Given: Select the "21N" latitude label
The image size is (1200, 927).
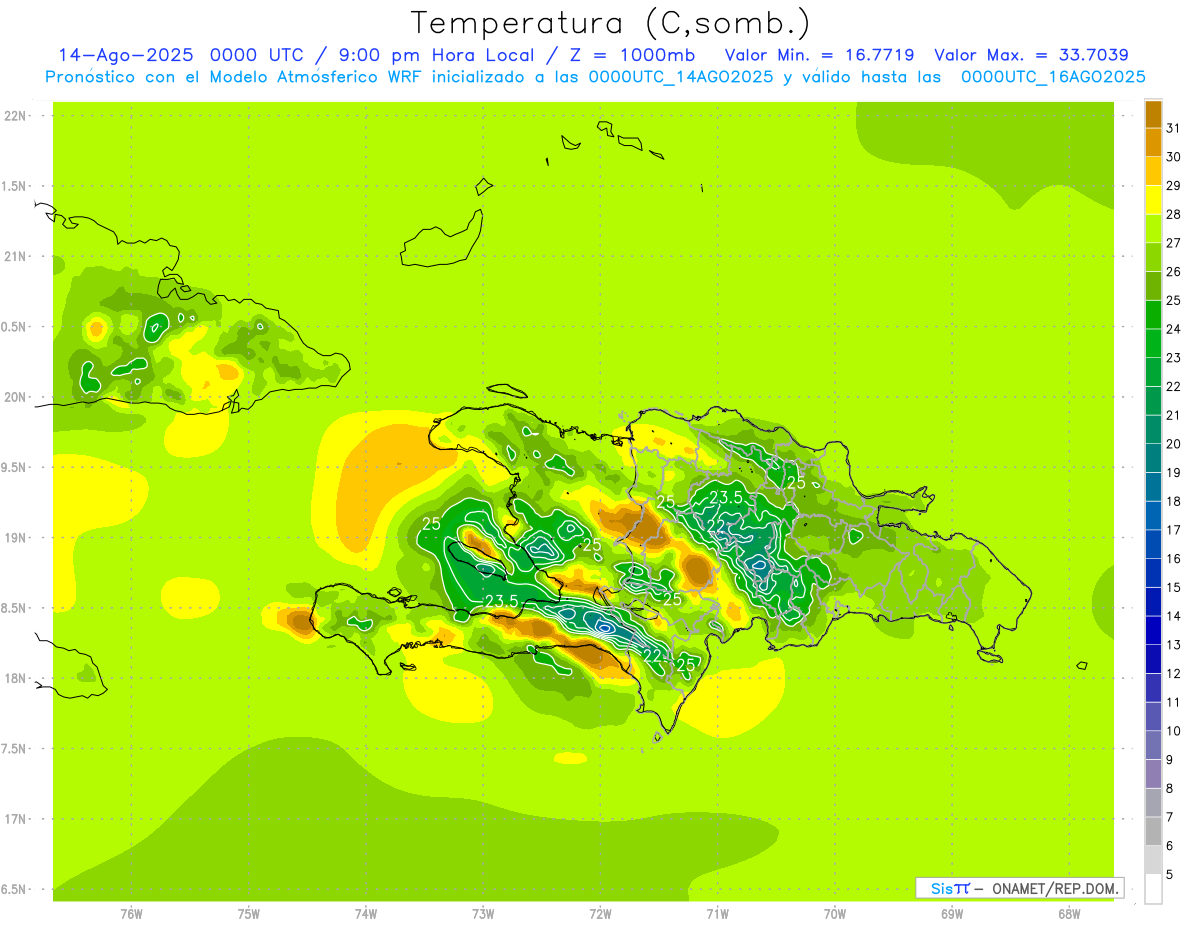Looking at the screenshot, I should coord(15,257).
